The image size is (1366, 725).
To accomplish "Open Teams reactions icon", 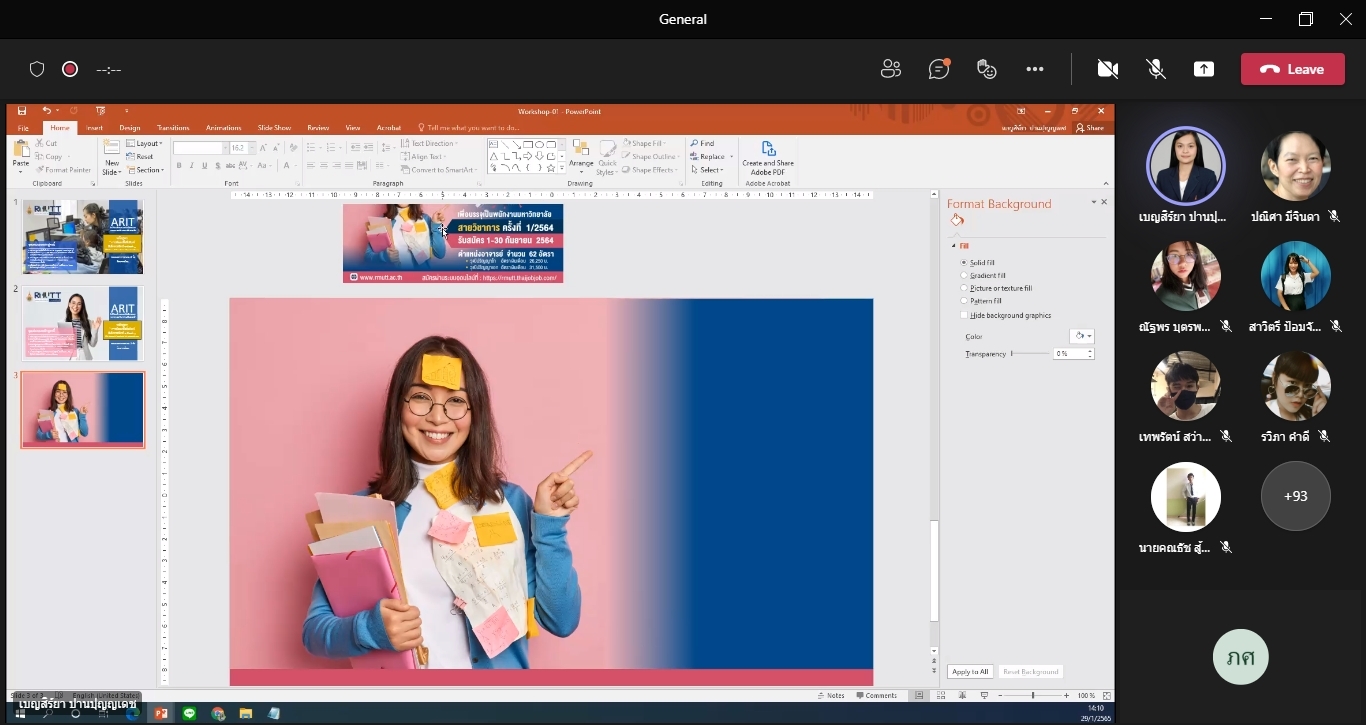I will tap(987, 69).
